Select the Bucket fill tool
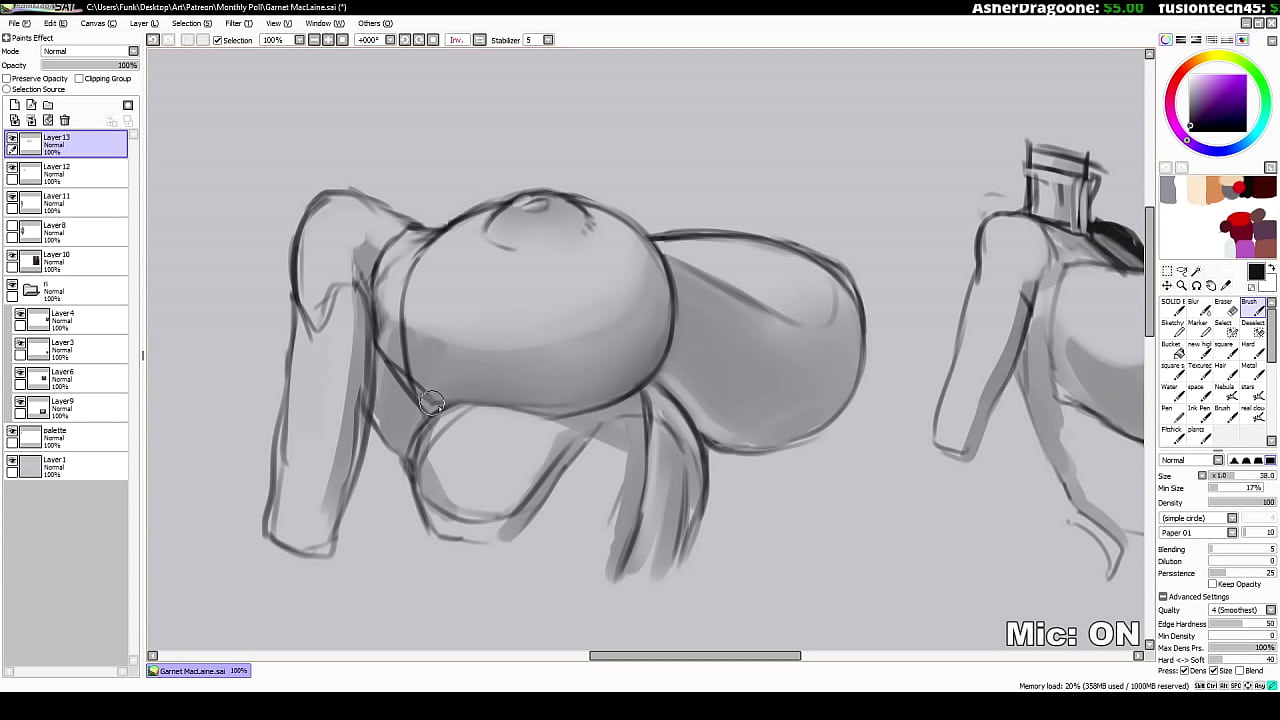This screenshot has width=1280, height=720. pos(1172,350)
